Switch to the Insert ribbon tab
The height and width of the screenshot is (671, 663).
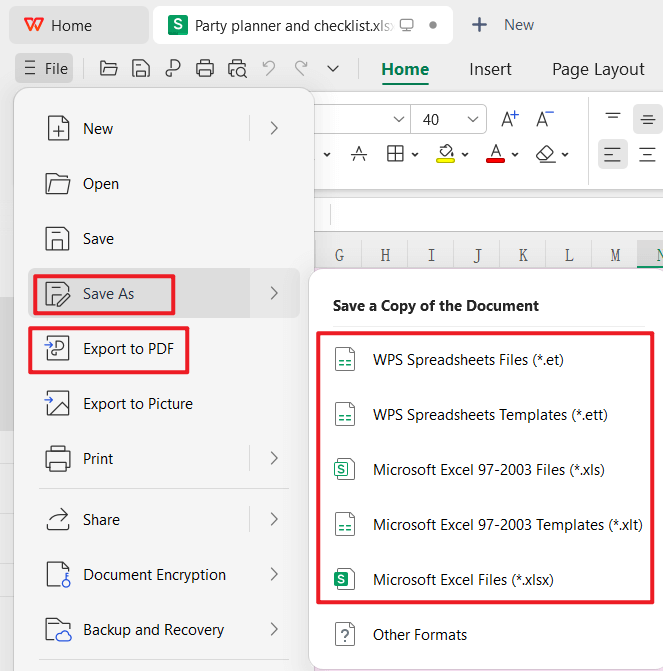(x=490, y=69)
